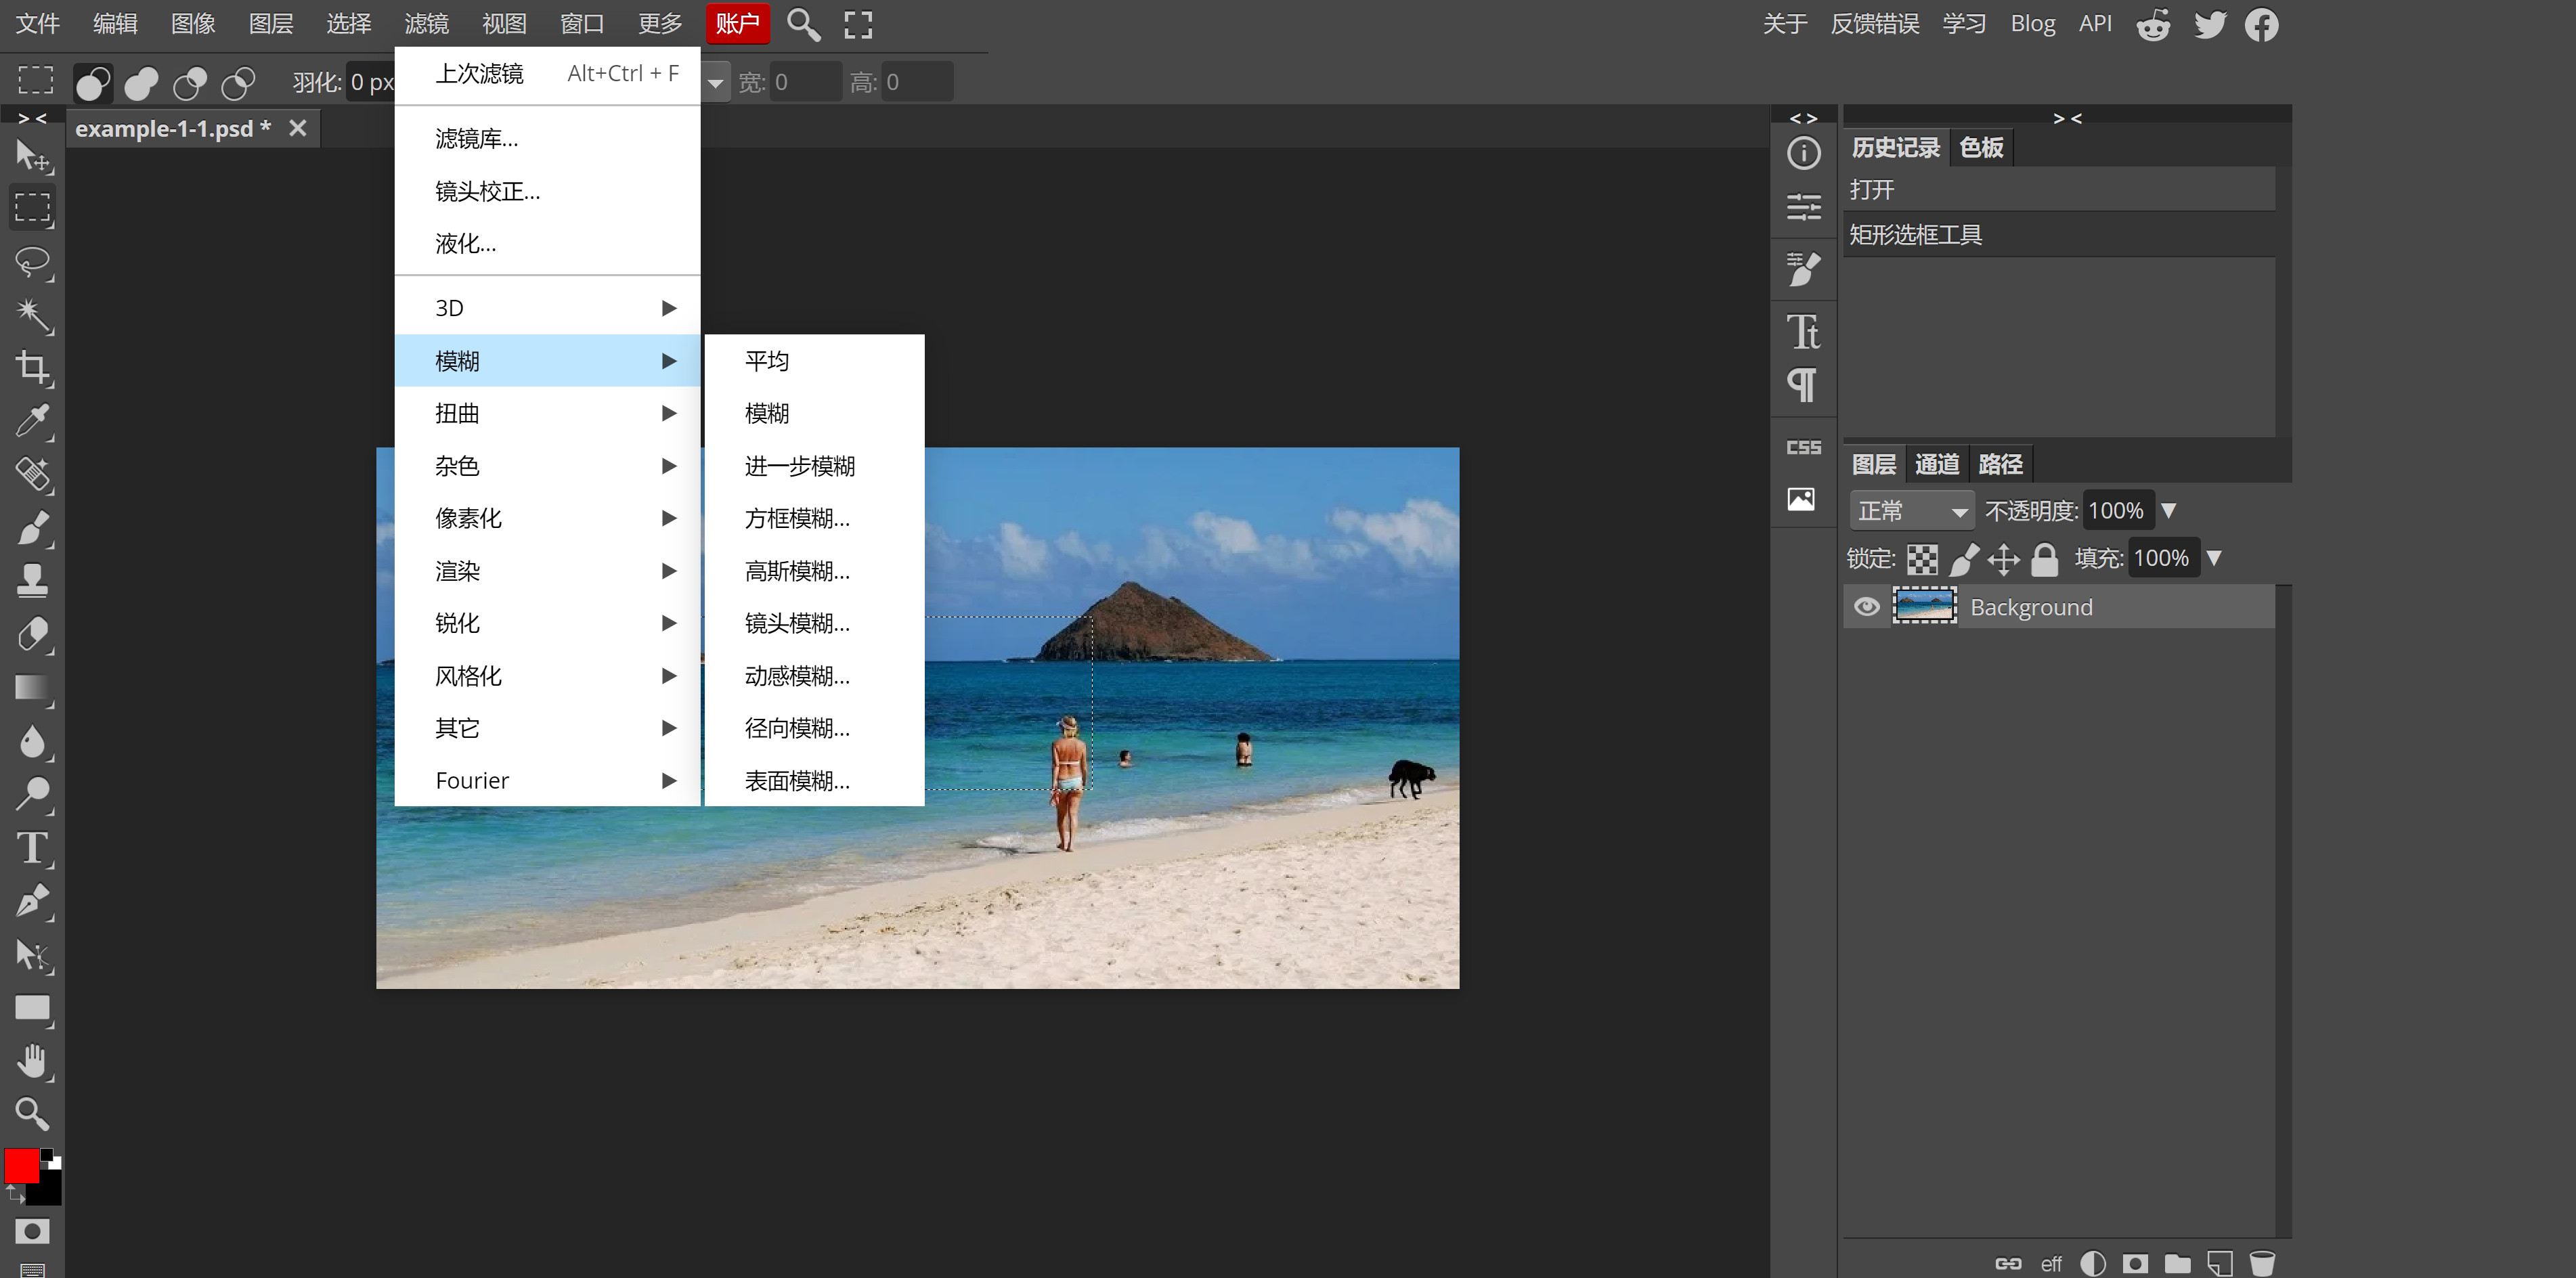Open the blend mode 正常 dropdown
Image resolution: width=2576 pixels, height=1278 pixels.
(1912, 511)
